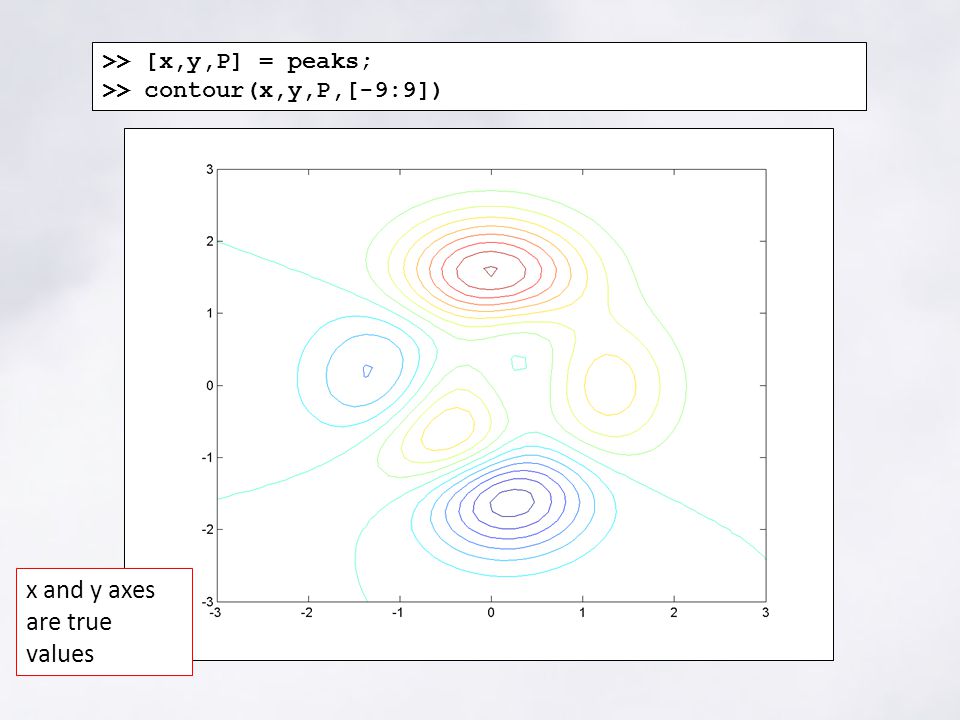Viewport: 960px width, 720px height.
Task: Click the y-axis tick label 1
Action: coord(209,313)
